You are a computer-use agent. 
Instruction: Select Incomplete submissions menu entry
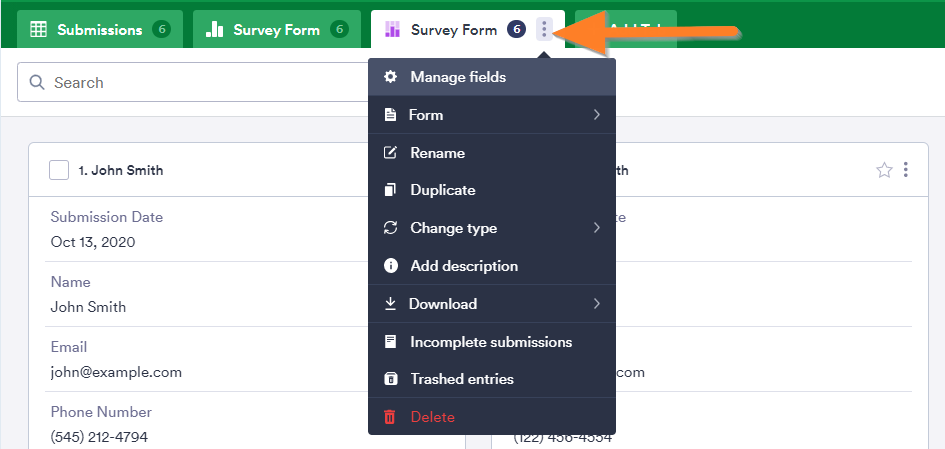click(x=490, y=342)
